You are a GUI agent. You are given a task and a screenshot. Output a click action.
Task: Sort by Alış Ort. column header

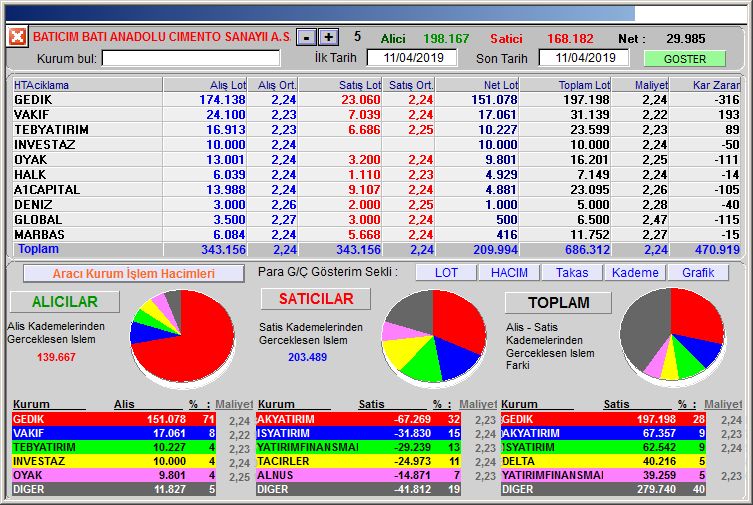(273, 85)
